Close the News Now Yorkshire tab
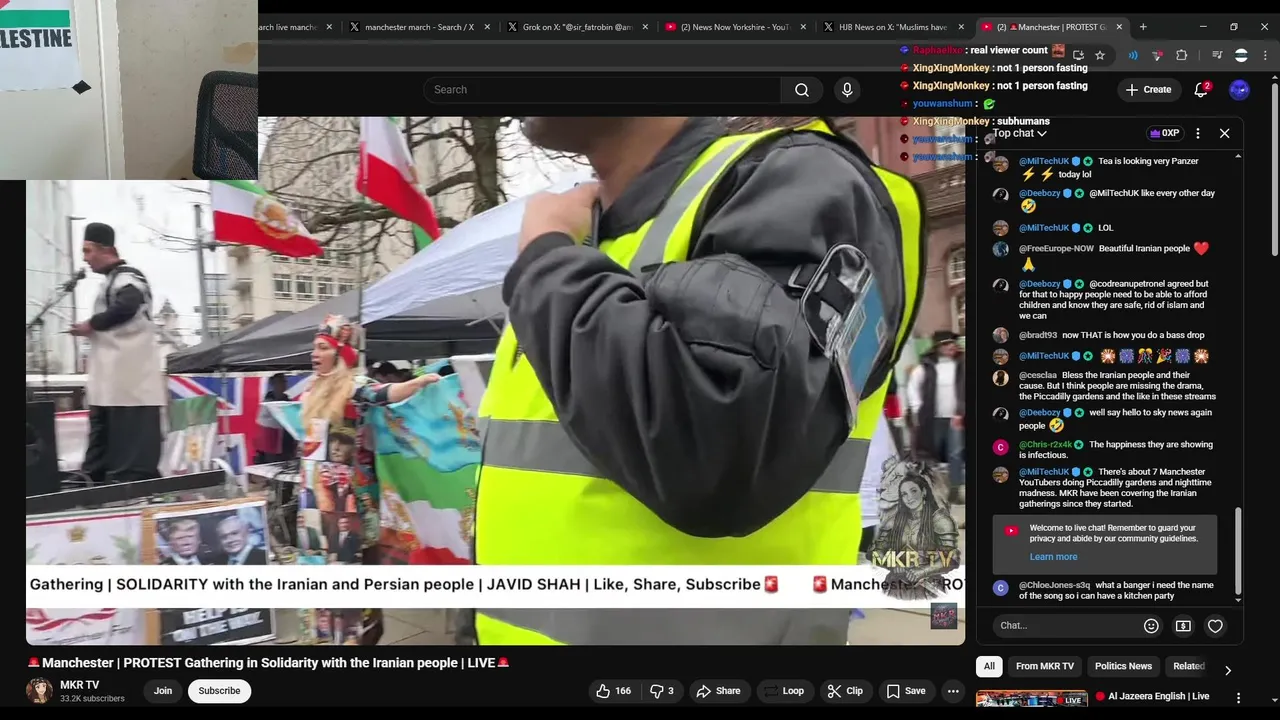 coord(803,27)
